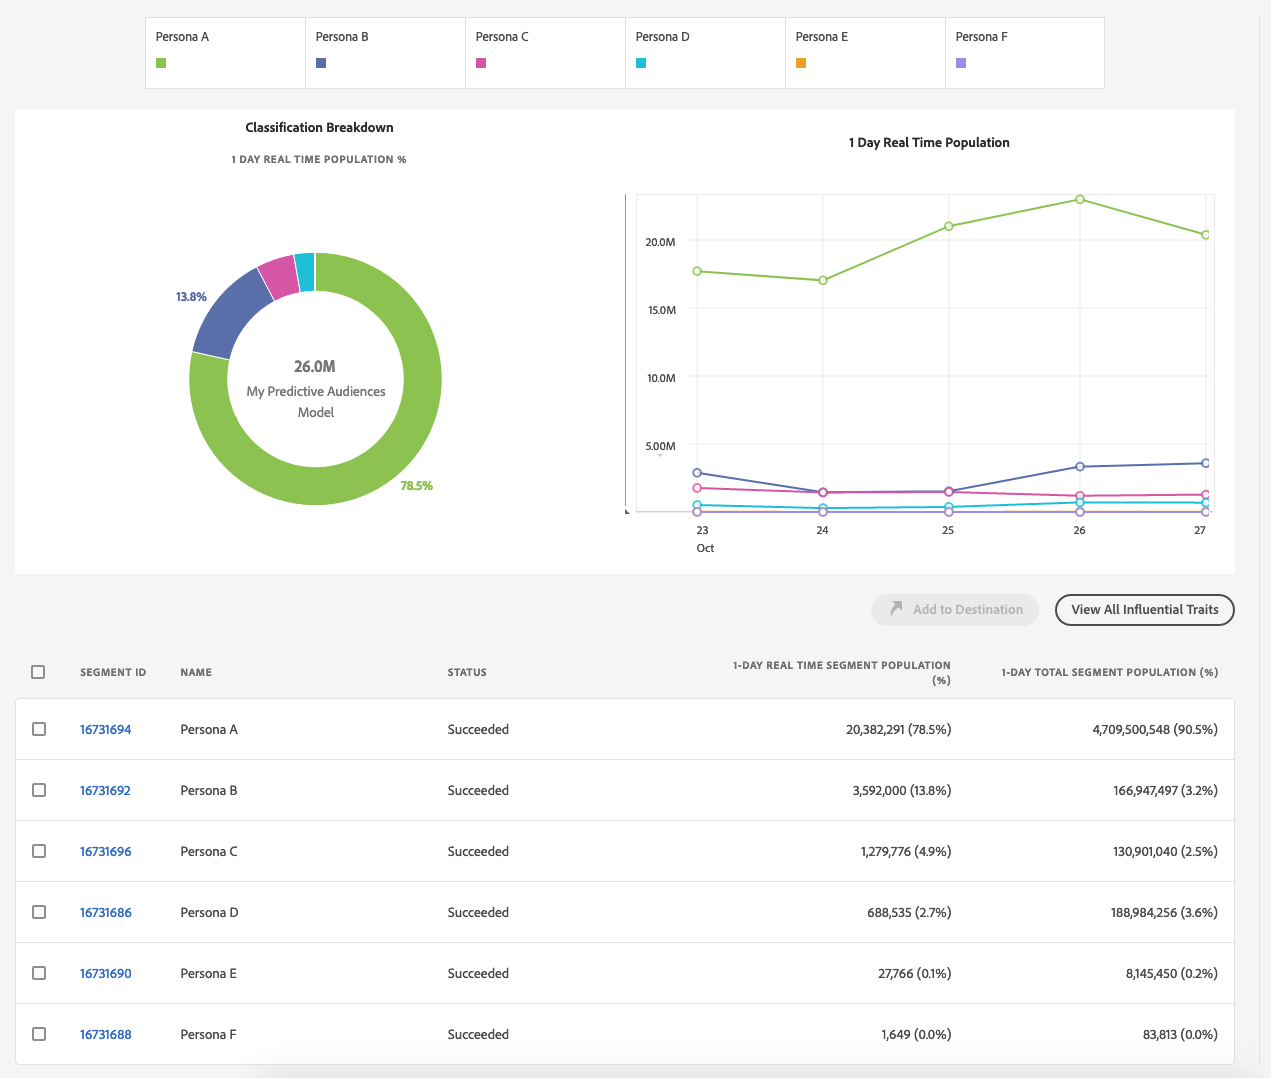This screenshot has width=1271, height=1078.
Task: Open segment ID 16731694 link
Action: [x=106, y=729]
